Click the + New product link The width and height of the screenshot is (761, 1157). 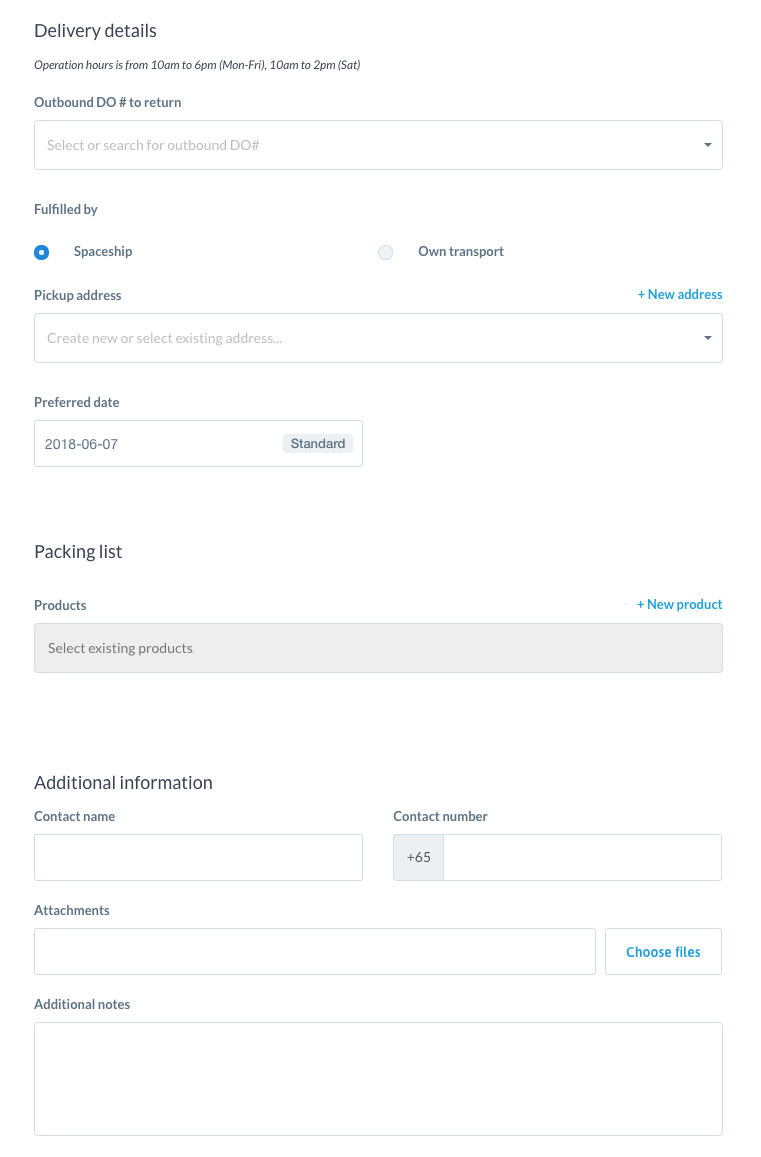679,604
